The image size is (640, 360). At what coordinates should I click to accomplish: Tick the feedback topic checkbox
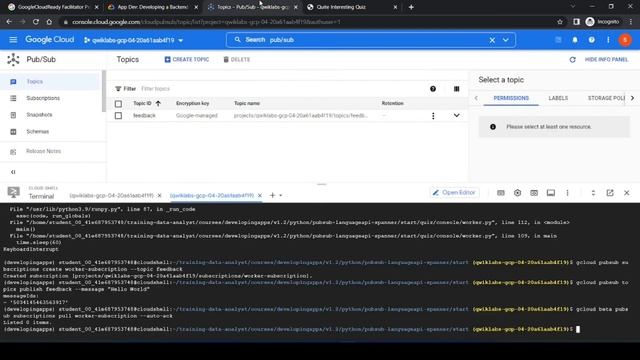tap(118, 116)
